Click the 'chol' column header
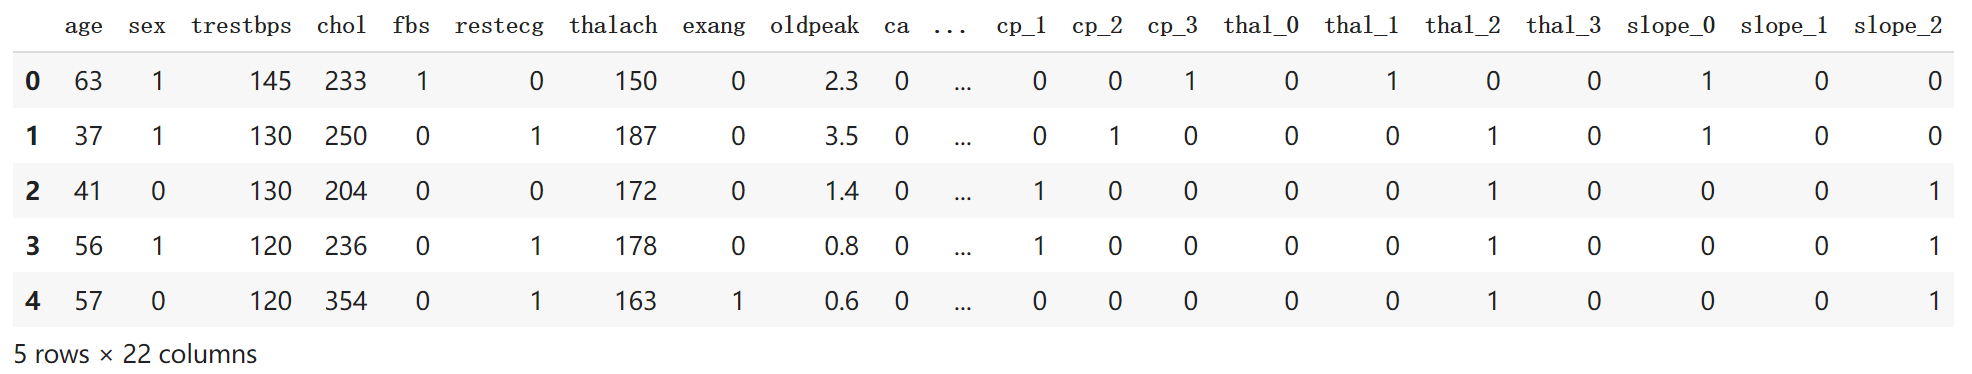This screenshot has height=374, width=1972. click(x=341, y=26)
